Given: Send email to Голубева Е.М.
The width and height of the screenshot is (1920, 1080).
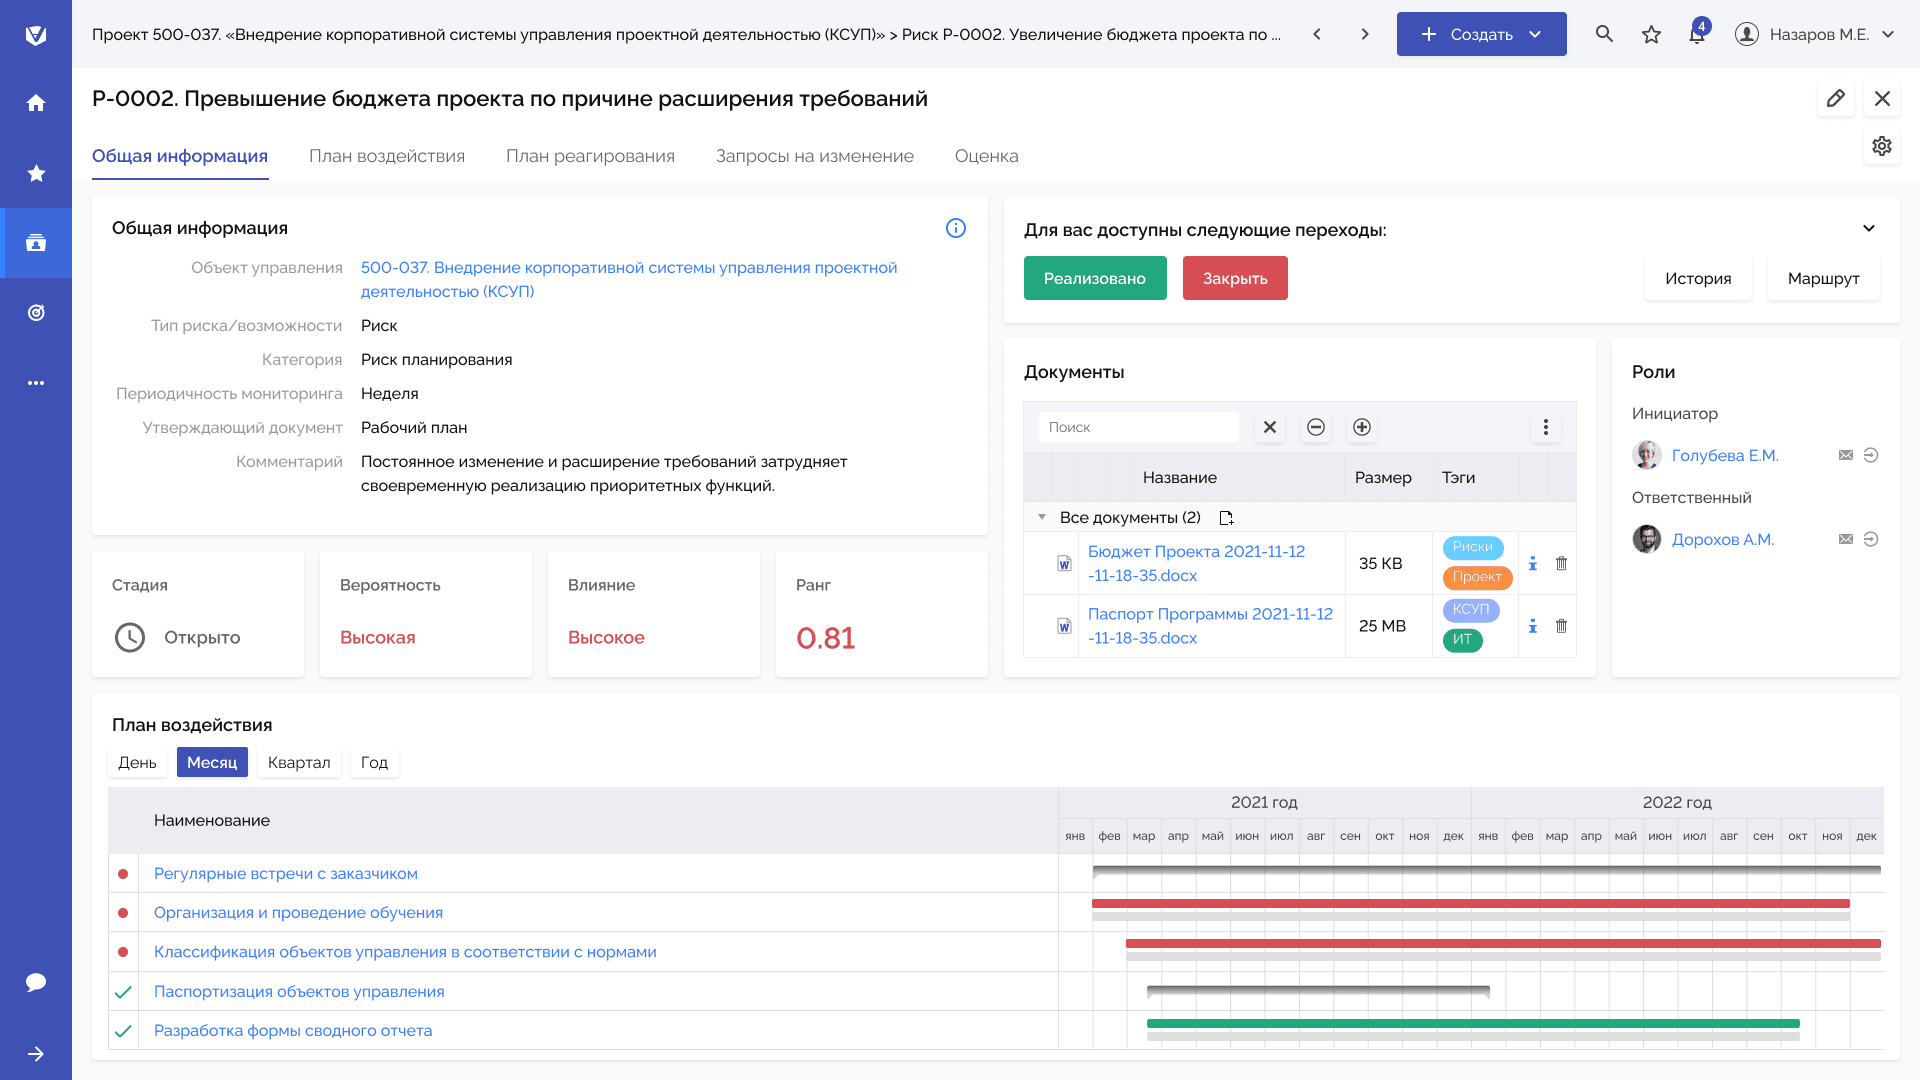Looking at the screenshot, I should click(1845, 455).
